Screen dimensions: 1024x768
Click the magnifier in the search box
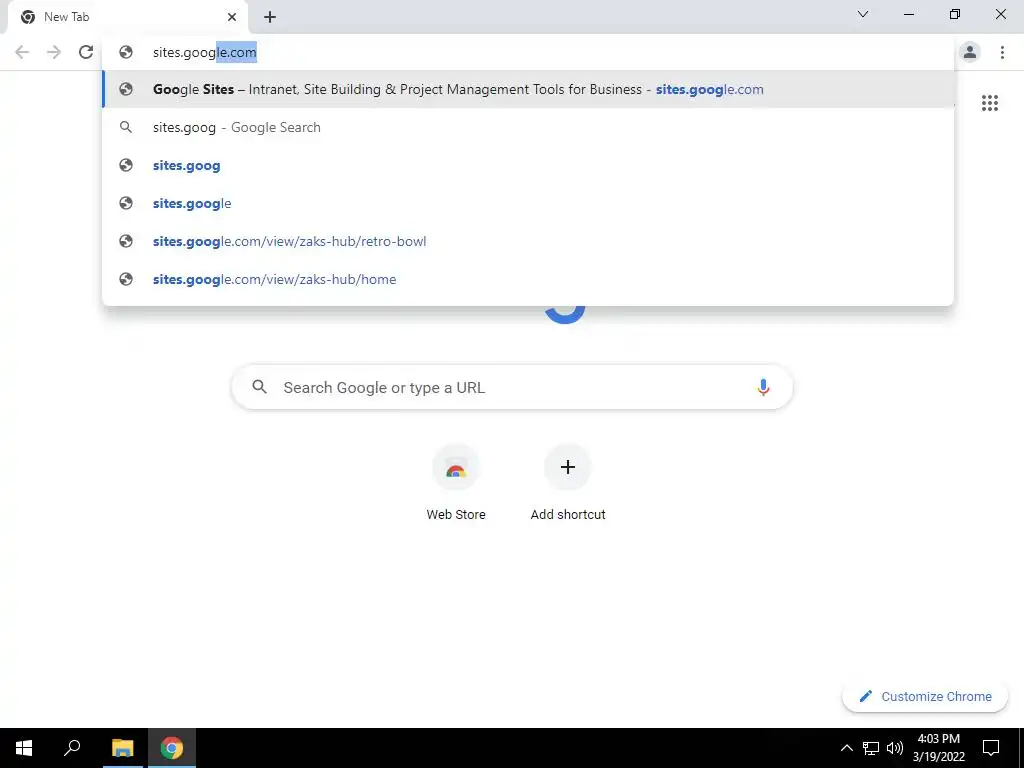(x=259, y=387)
